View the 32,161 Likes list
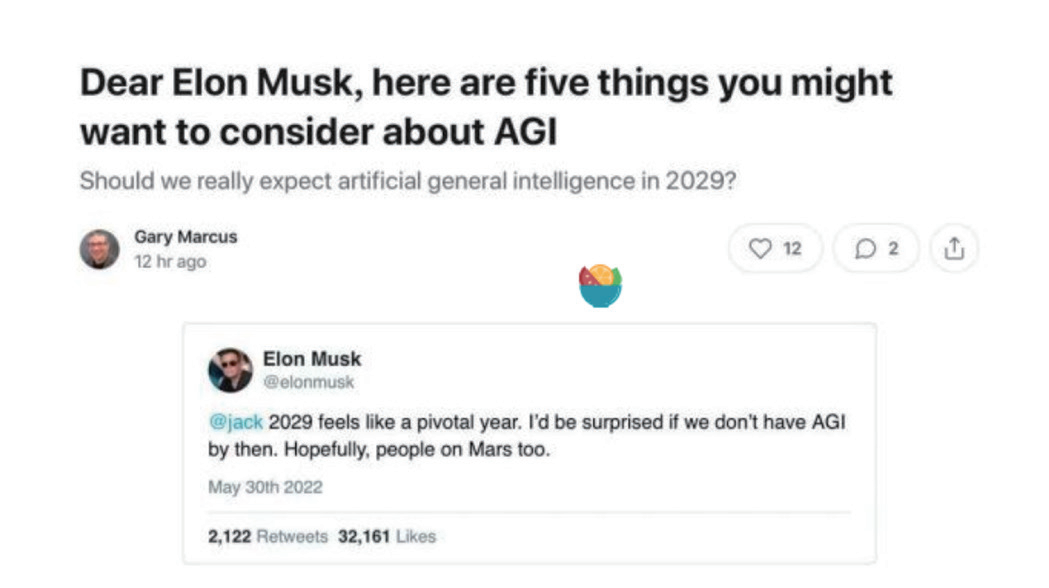 (387, 537)
